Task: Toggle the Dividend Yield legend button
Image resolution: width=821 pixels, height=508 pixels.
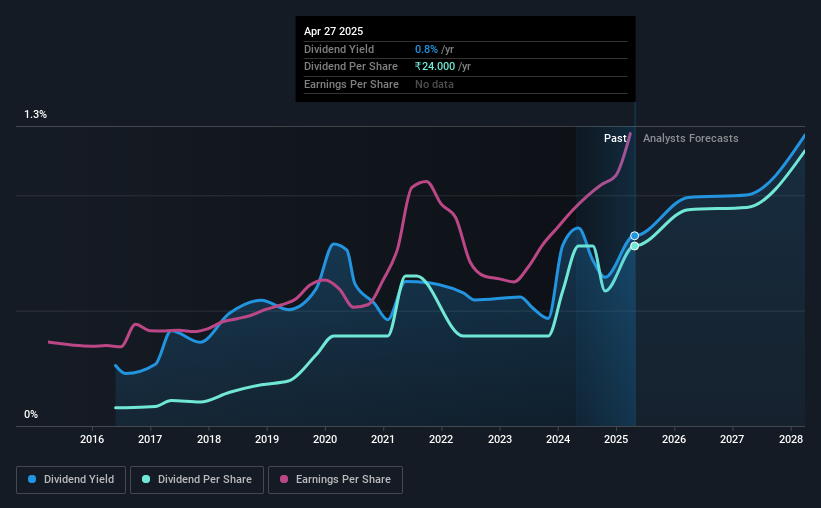Action: click(71, 480)
